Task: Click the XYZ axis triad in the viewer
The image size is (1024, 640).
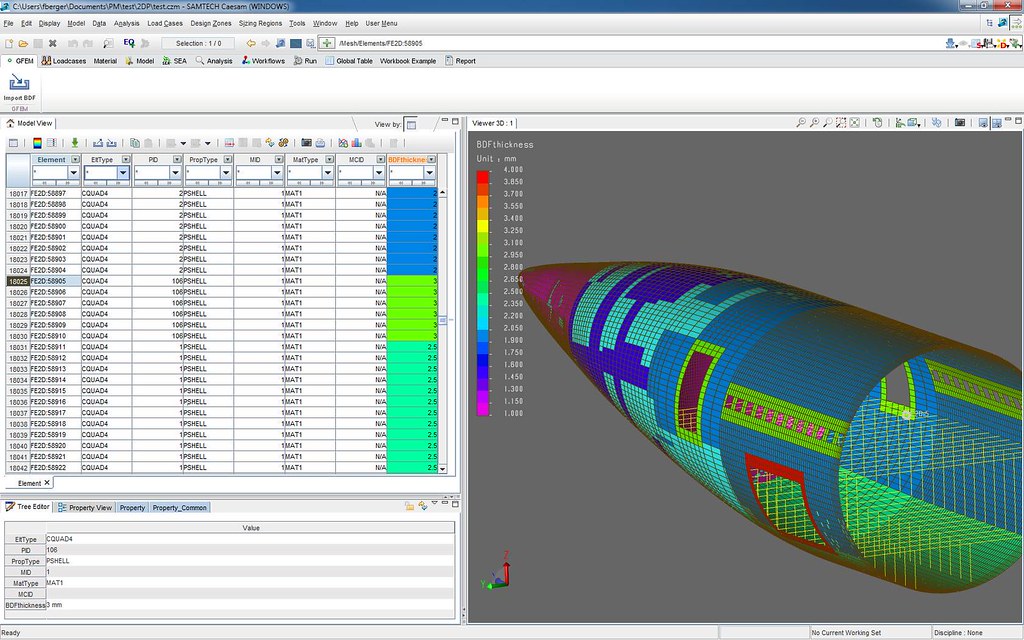Action: pyautogui.click(x=496, y=571)
